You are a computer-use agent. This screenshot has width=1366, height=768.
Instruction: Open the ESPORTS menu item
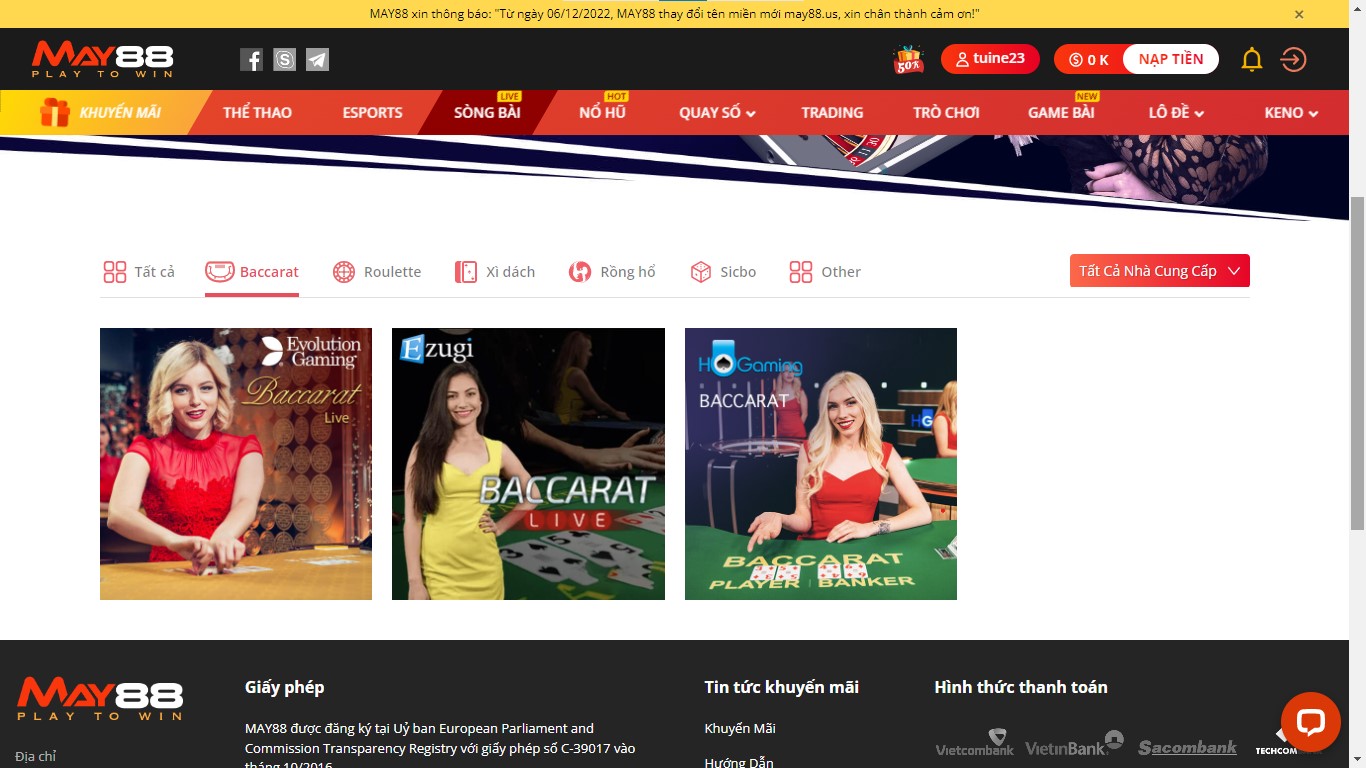[372, 112]
